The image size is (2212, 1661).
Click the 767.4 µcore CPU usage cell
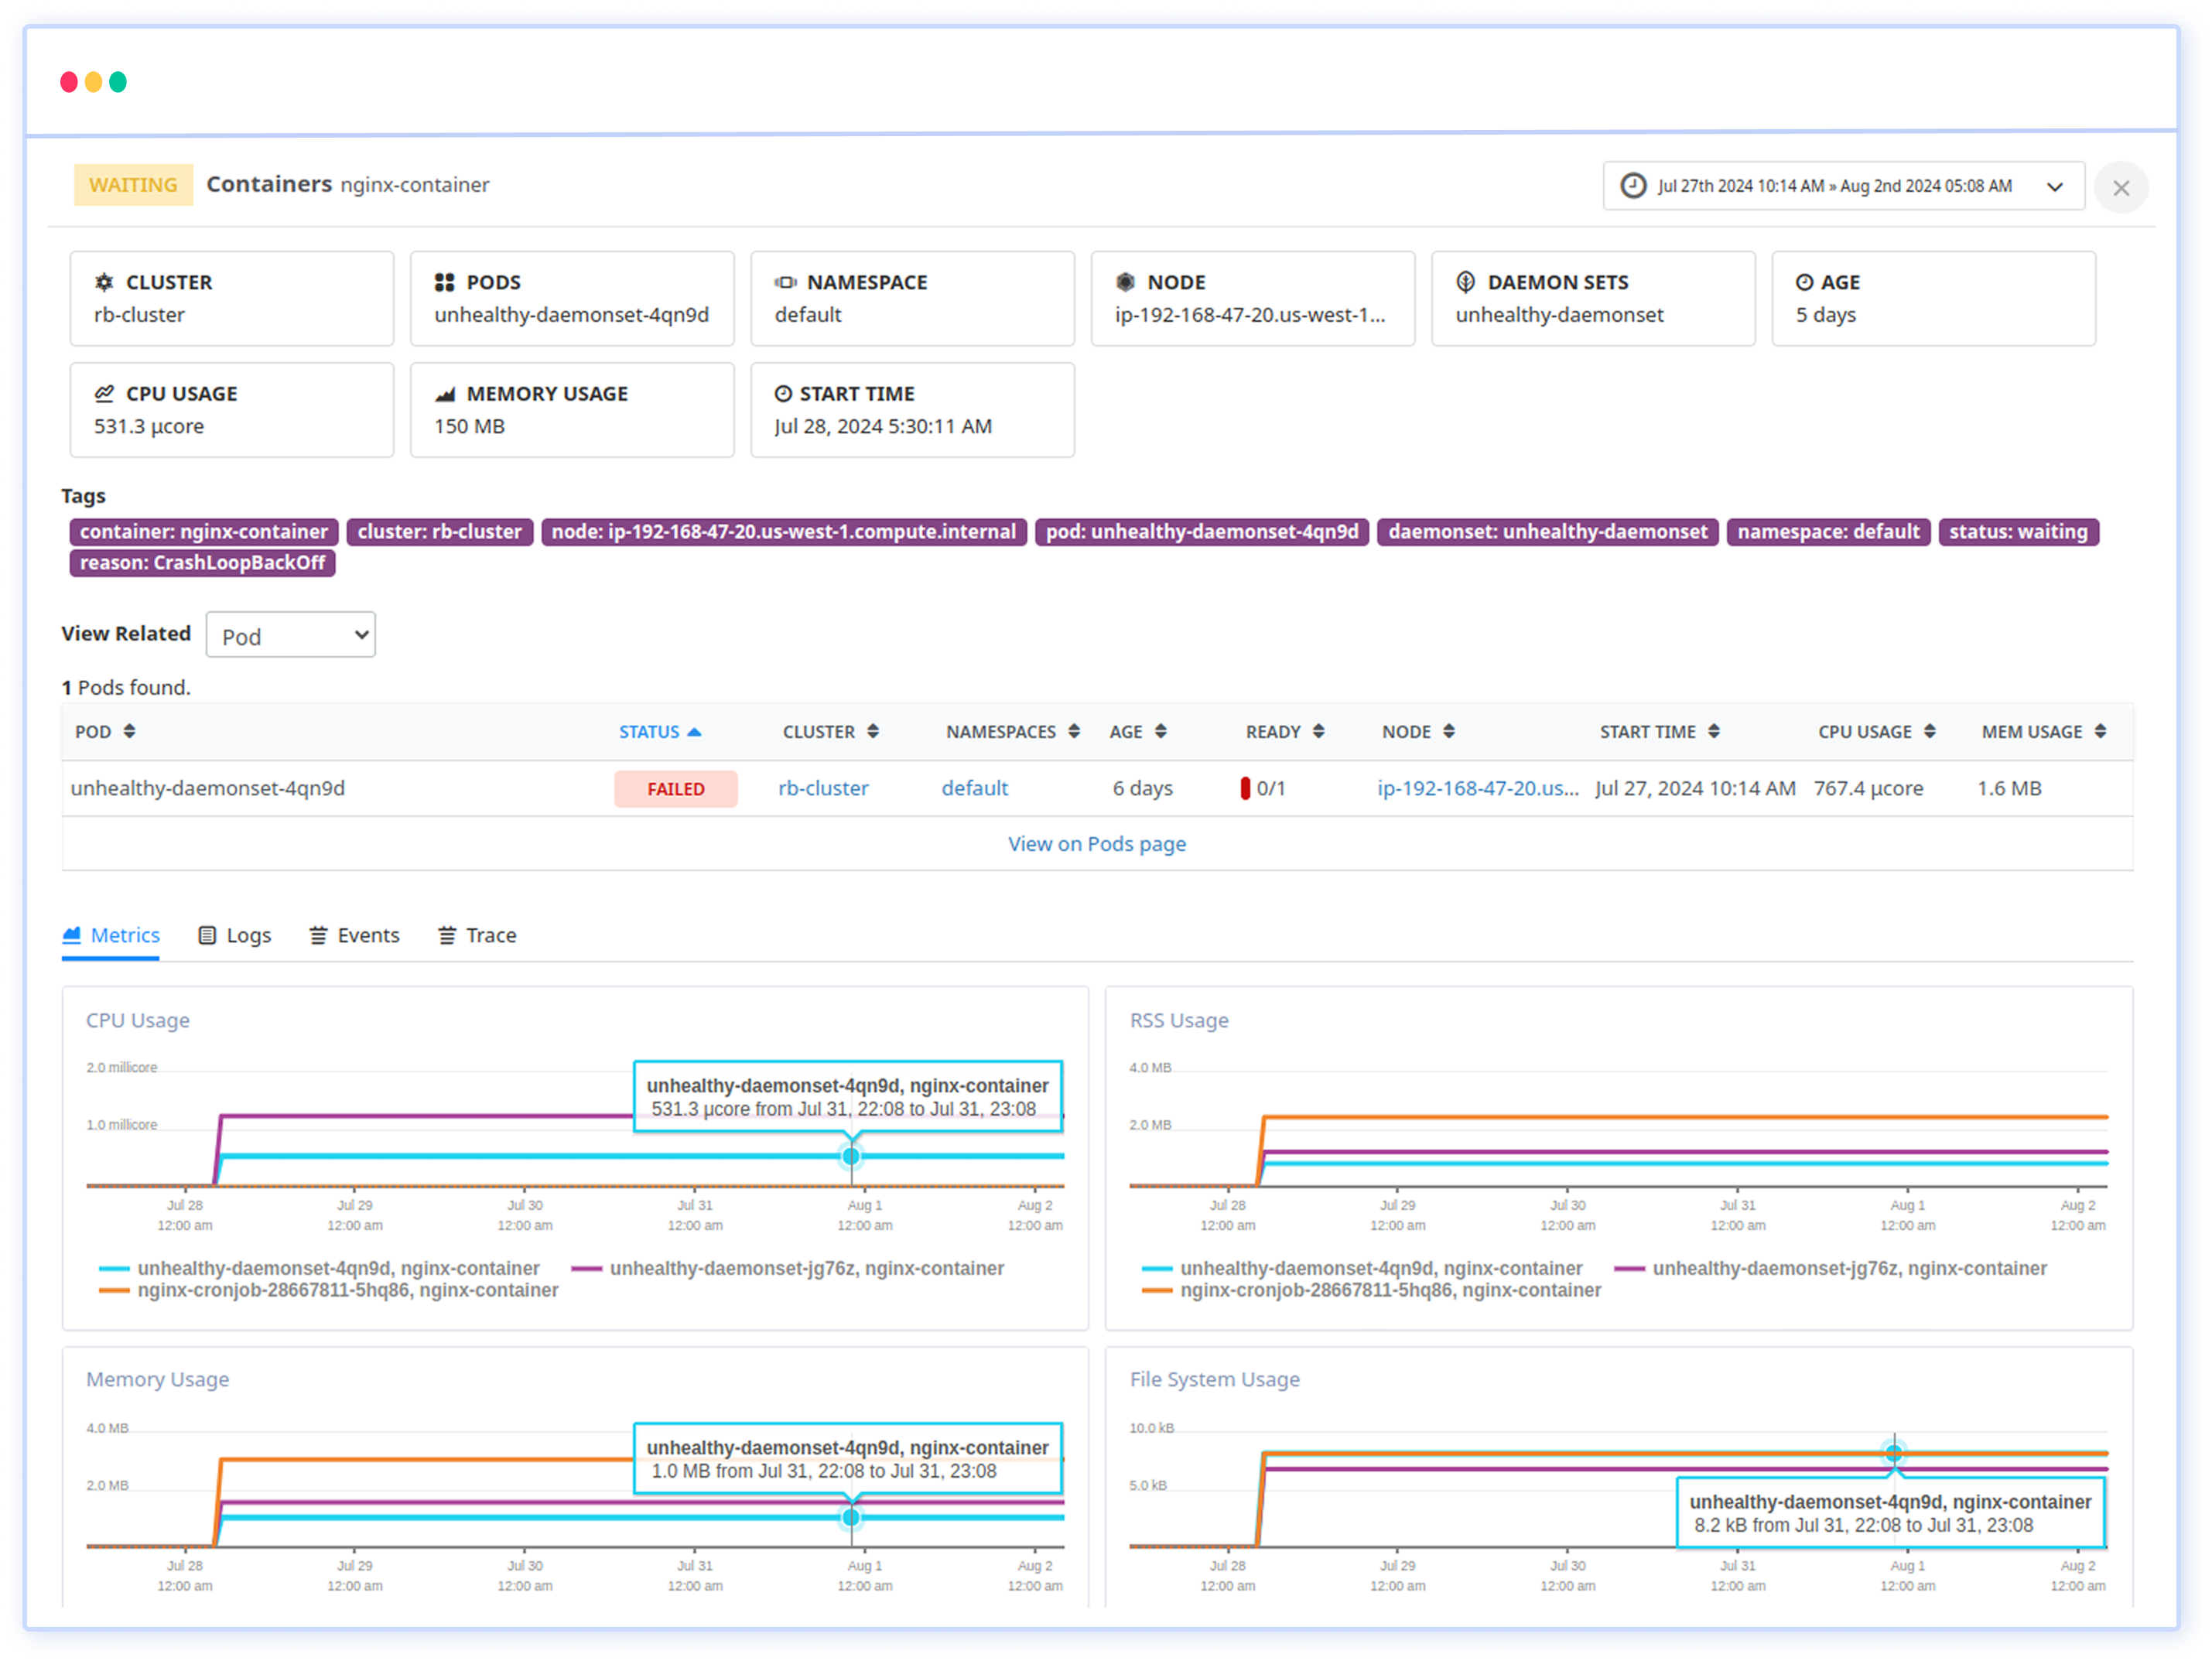pyautogui.click(x=1868, y=789)
